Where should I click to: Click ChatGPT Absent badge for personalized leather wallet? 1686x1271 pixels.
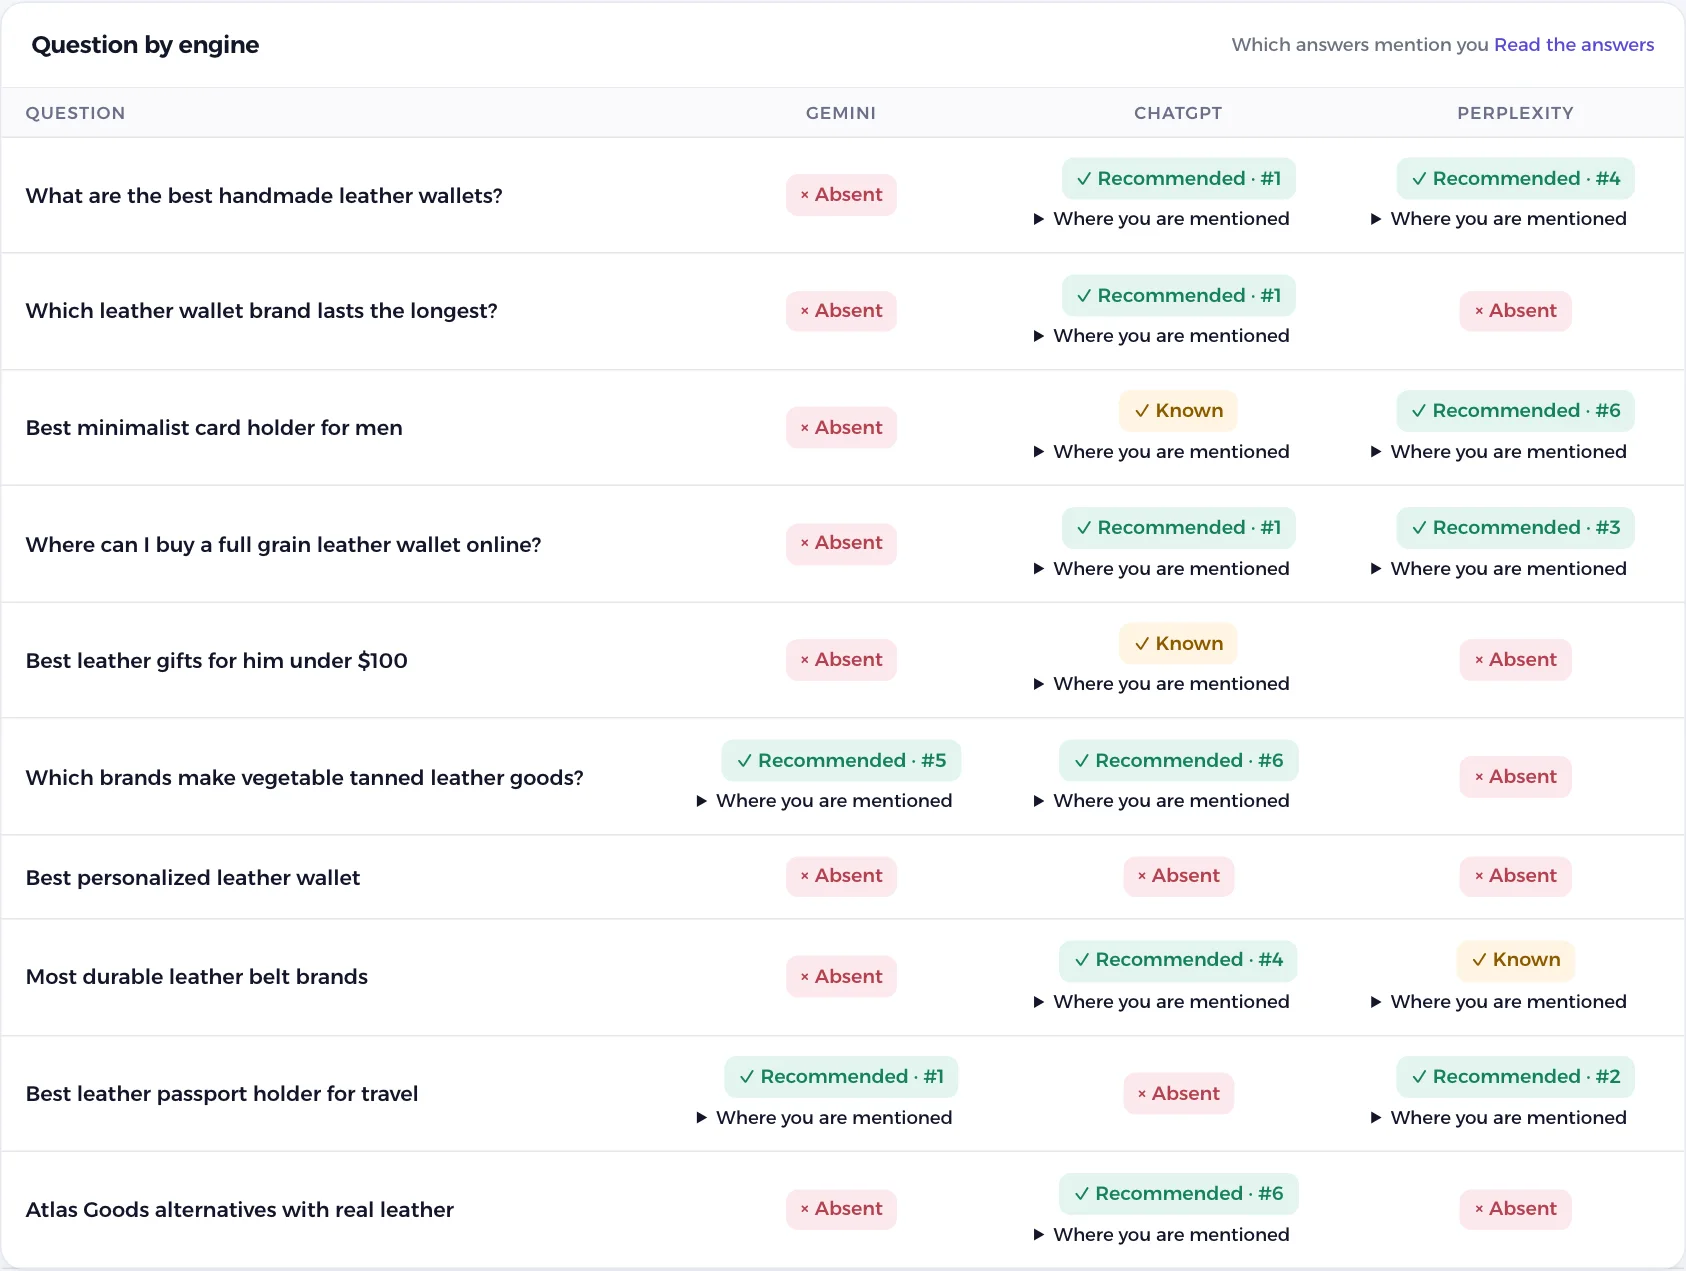[x=1178, y=876]
